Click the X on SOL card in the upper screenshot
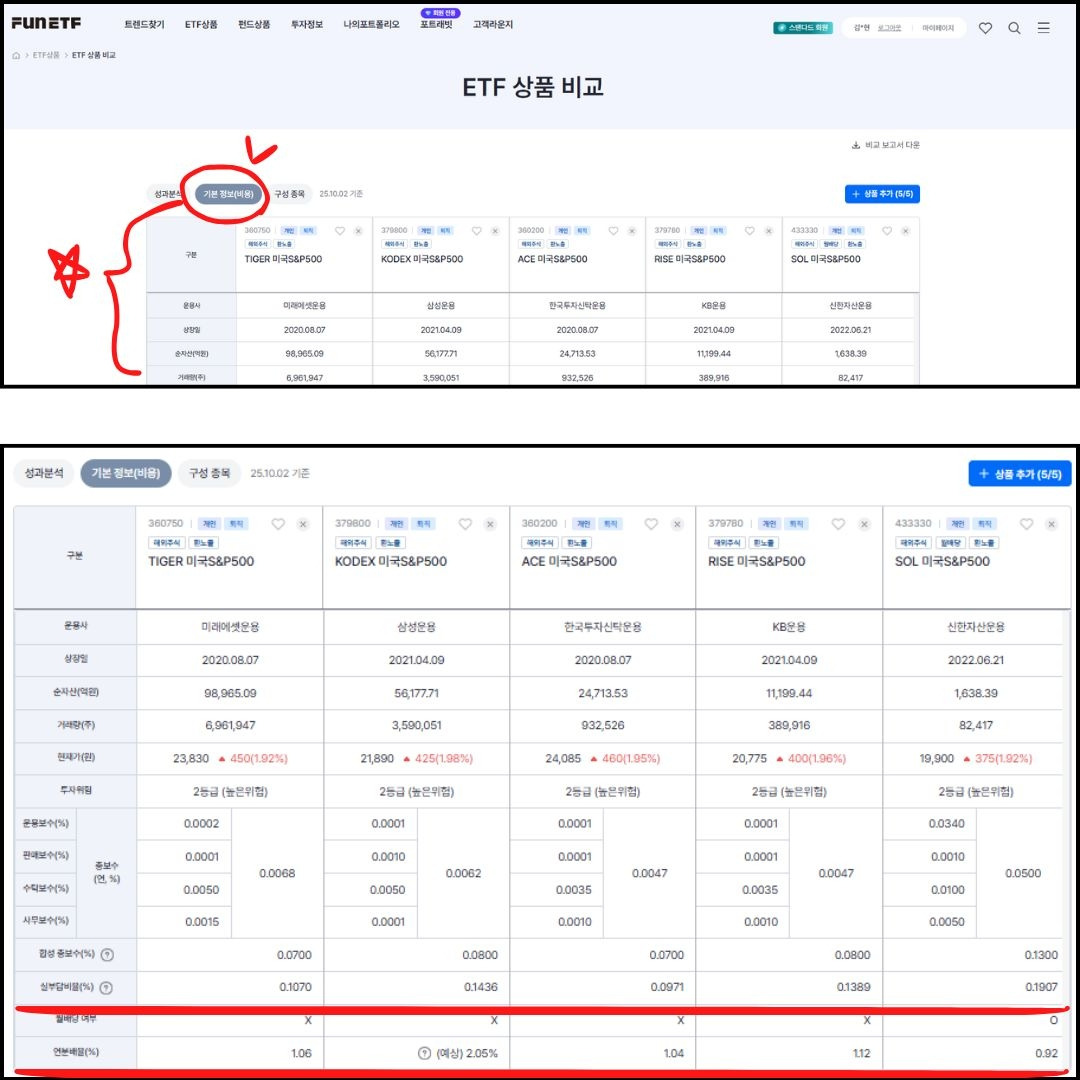Image resolution: width=1080 pixels, height=1080 pixels. point(906,231)
